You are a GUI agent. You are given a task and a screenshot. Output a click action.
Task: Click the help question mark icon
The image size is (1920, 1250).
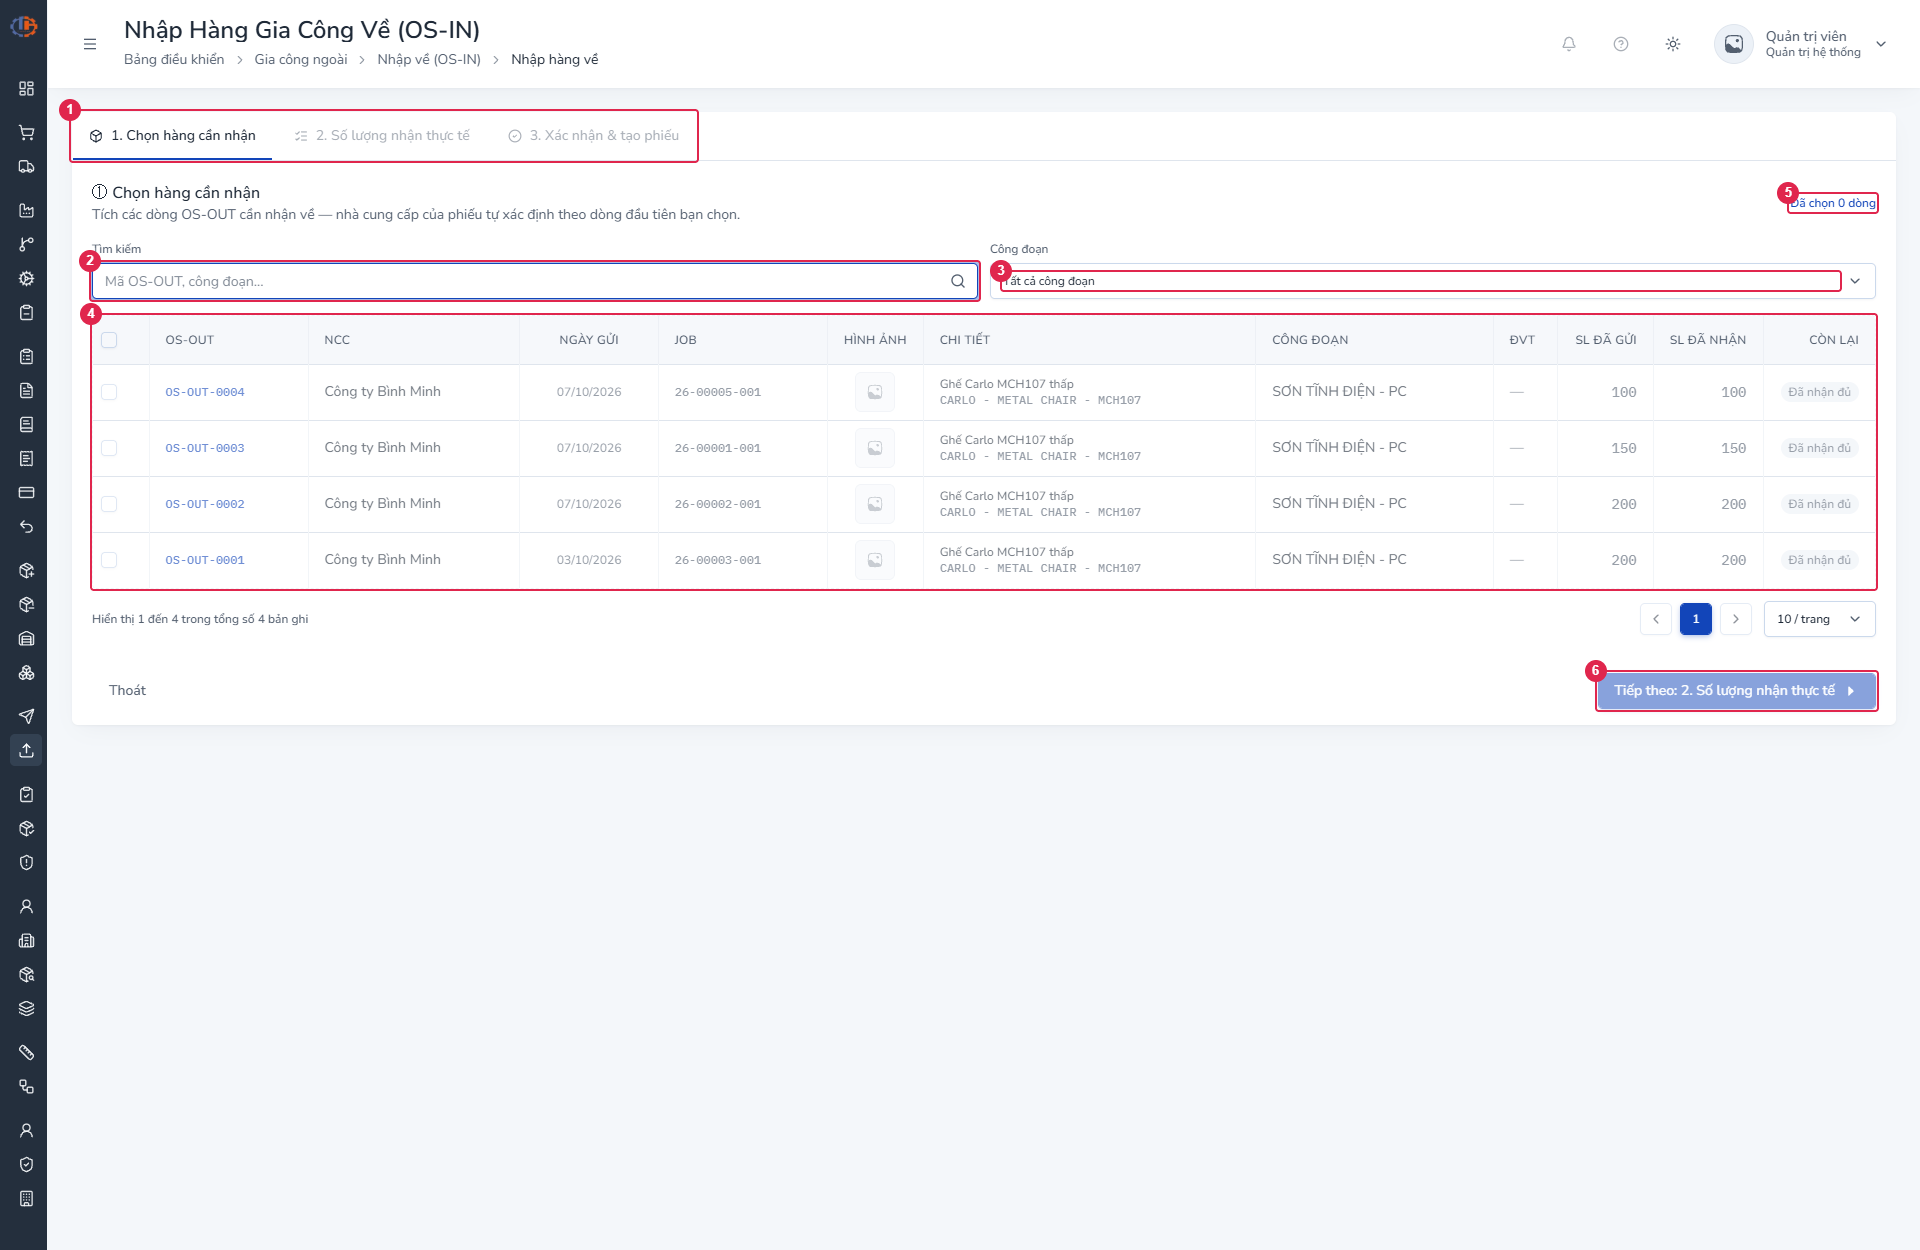[x=1621, y=44]
